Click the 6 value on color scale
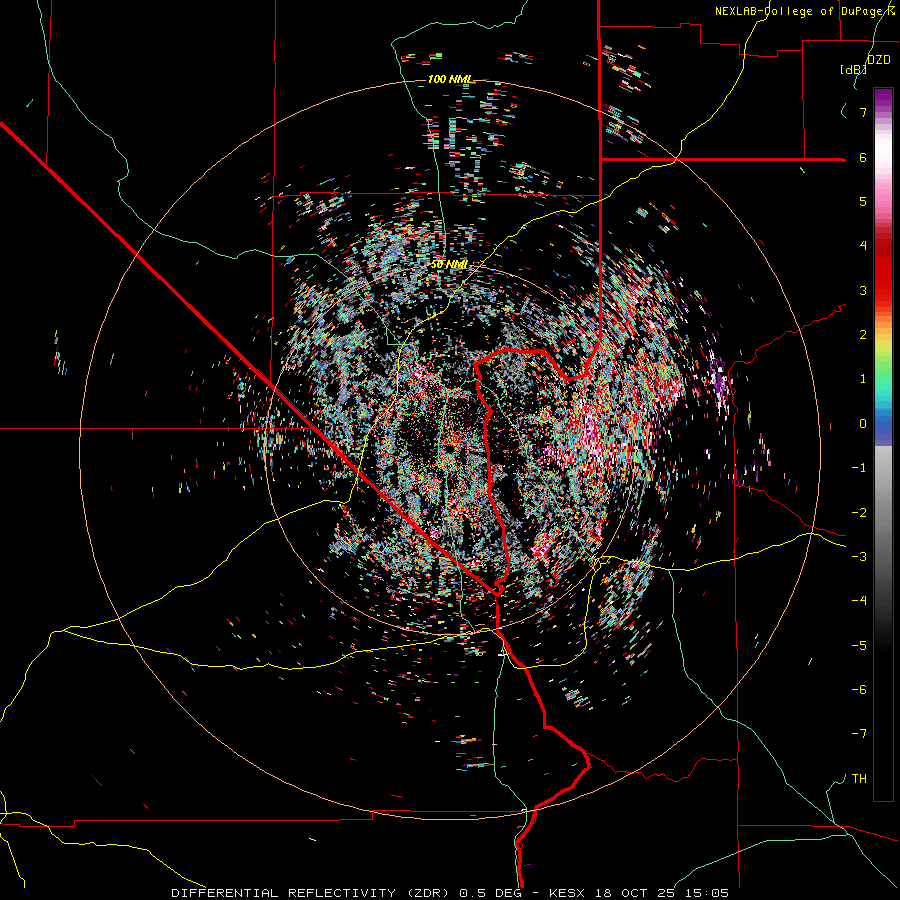This screenshot has width=900, height=900. click(863, 157)
